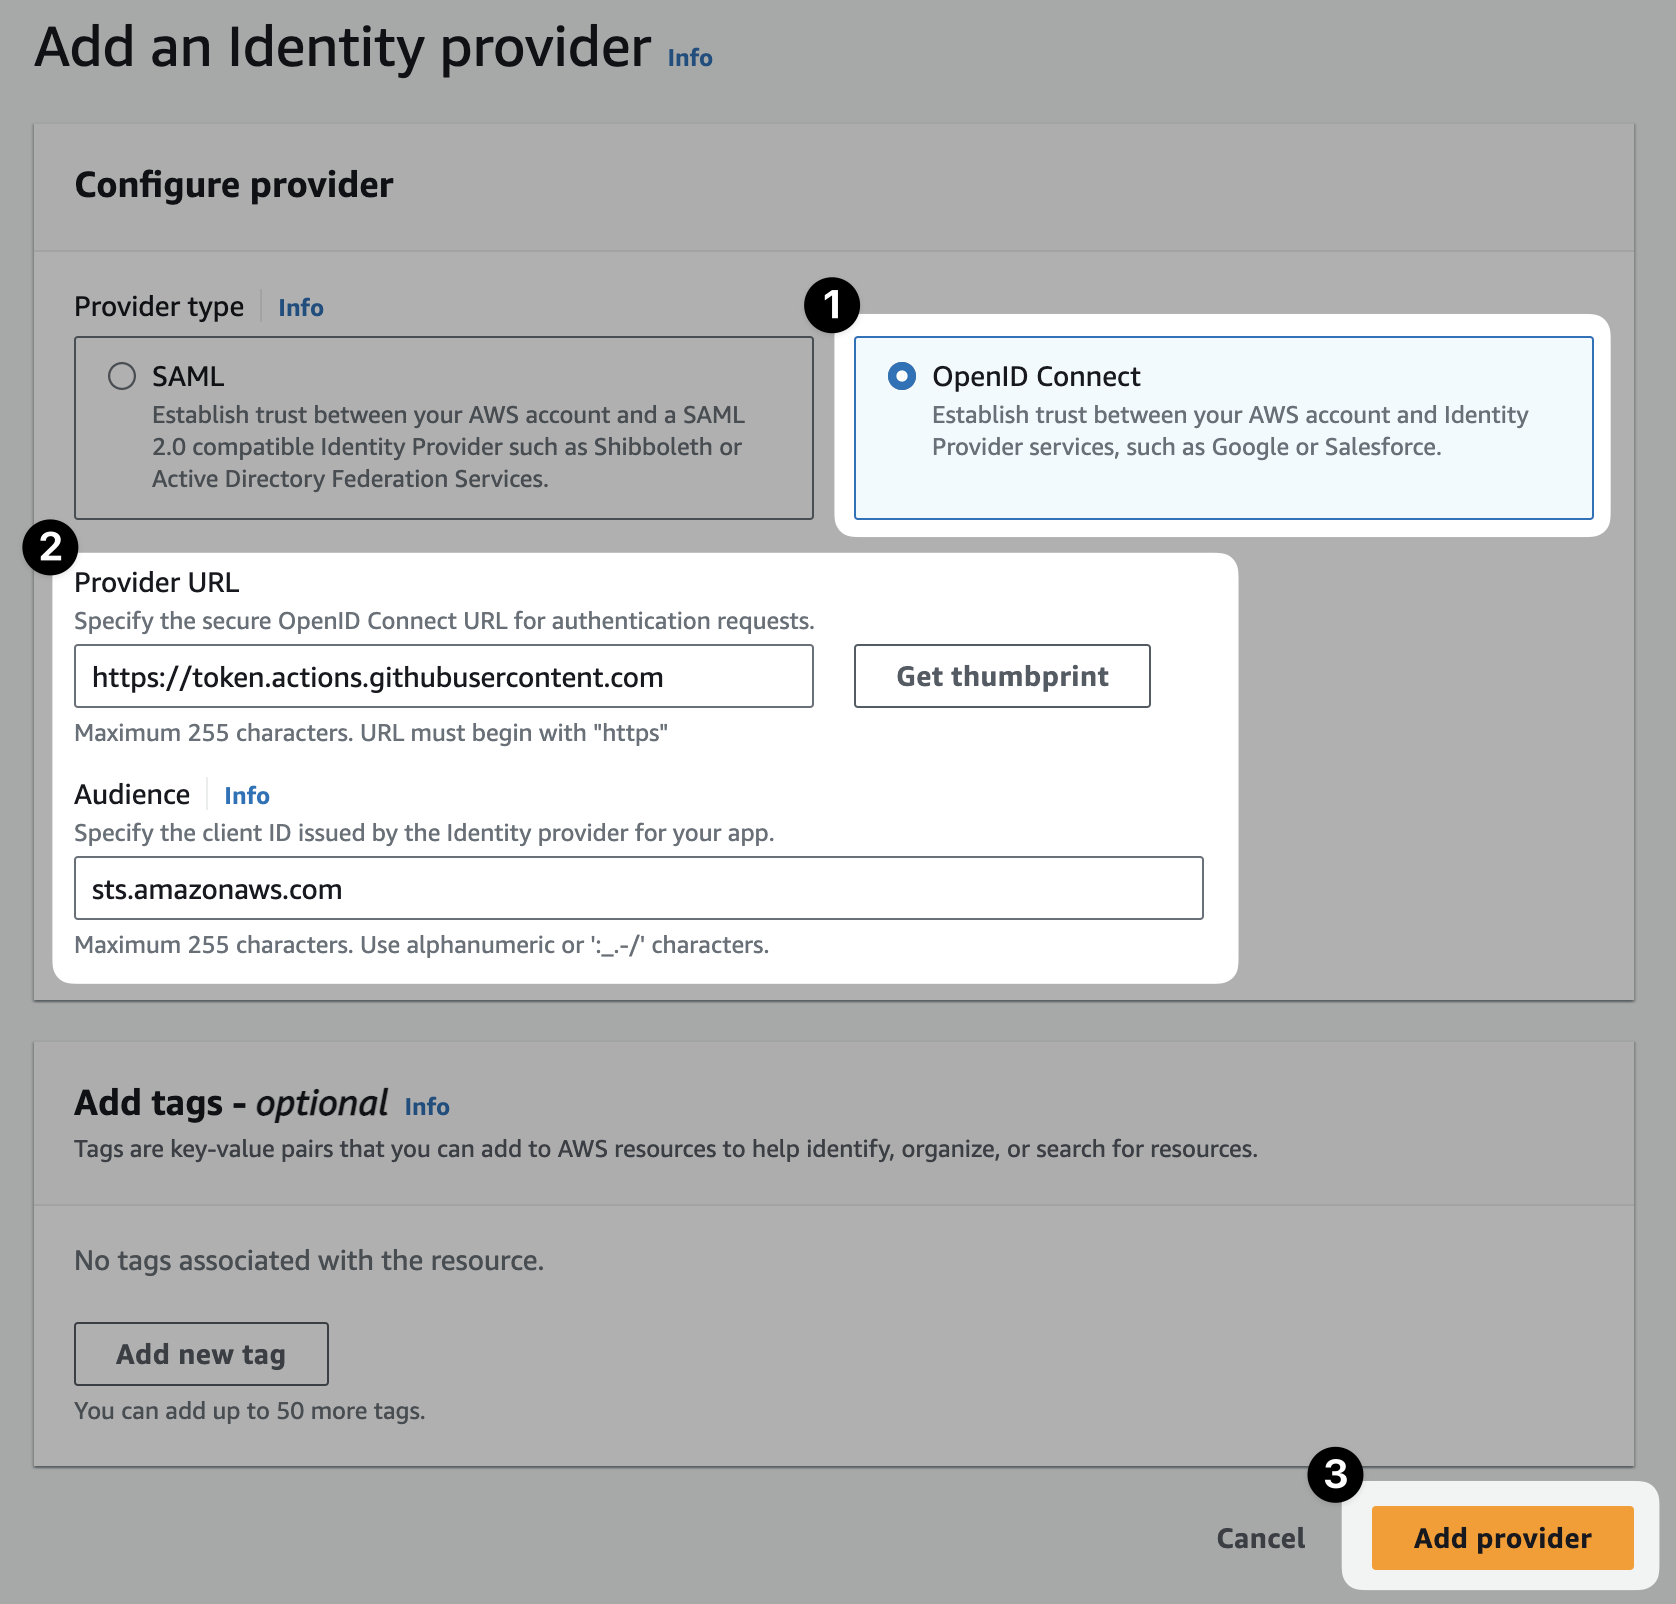This screenshot has width=1676, height=1604.
Task: Cancel adding the identity provider
Action: (x=1260, y=1538)
